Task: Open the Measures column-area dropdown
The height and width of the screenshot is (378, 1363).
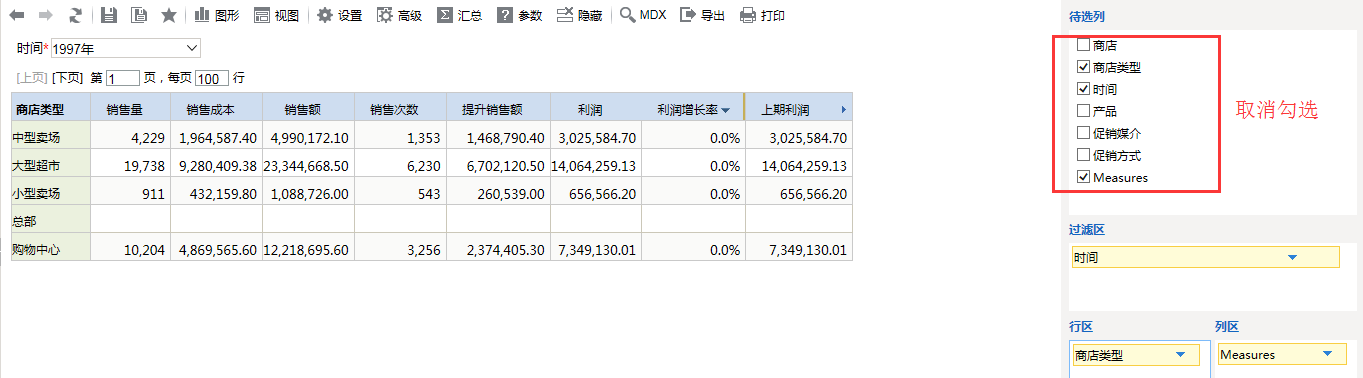Action: (x=1328, y=354)
